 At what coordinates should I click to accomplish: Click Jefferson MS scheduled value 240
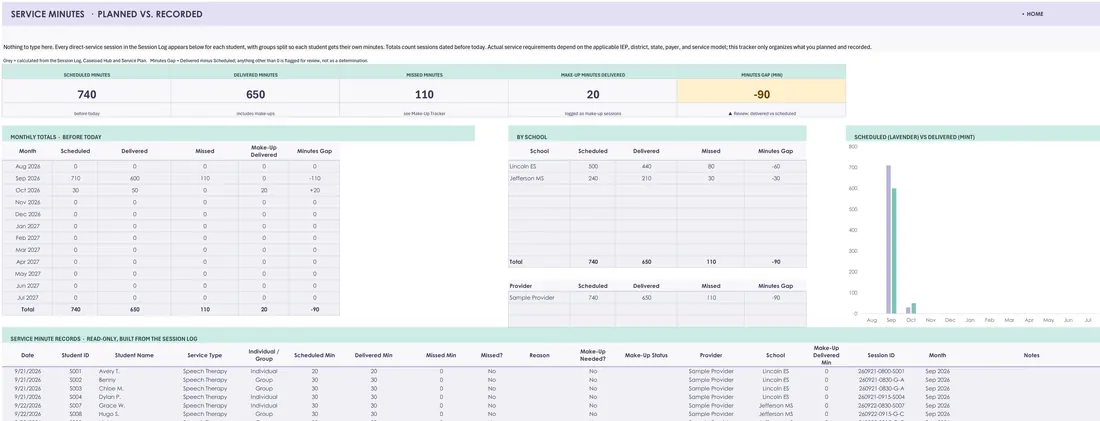coord(593,178)
